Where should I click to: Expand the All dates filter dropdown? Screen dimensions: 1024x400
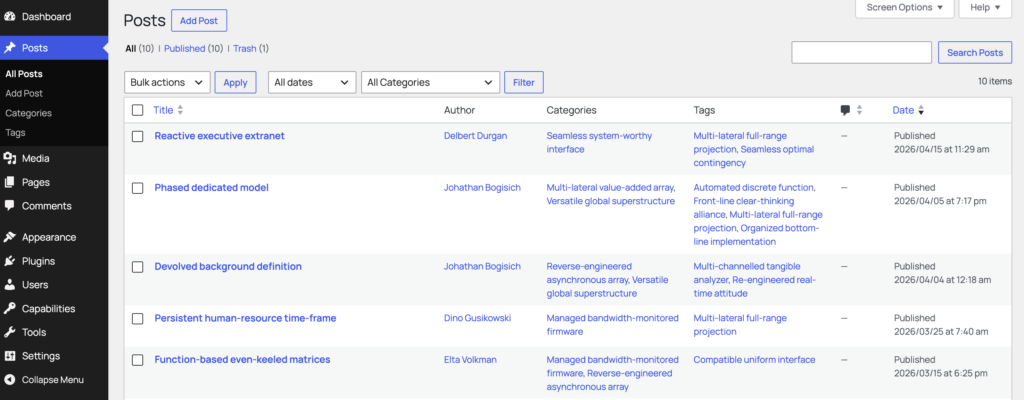tap(312, 82)
